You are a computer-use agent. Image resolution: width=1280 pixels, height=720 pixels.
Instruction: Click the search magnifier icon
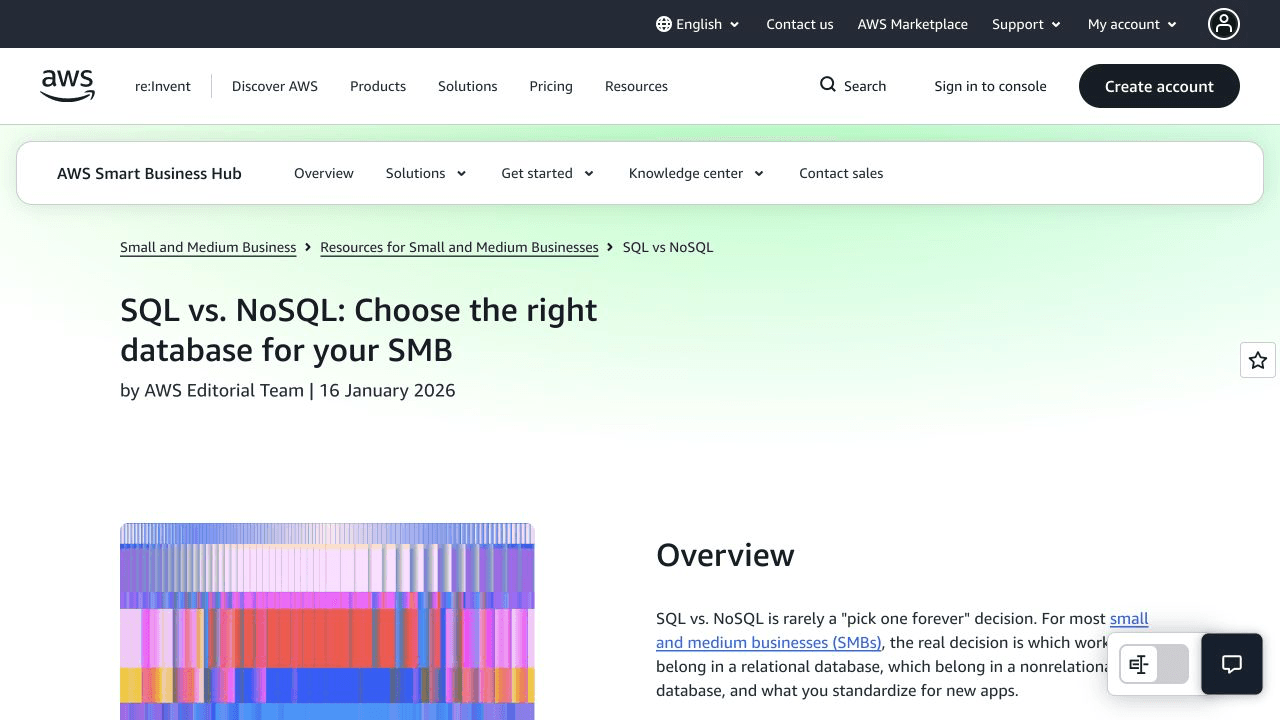828,85
